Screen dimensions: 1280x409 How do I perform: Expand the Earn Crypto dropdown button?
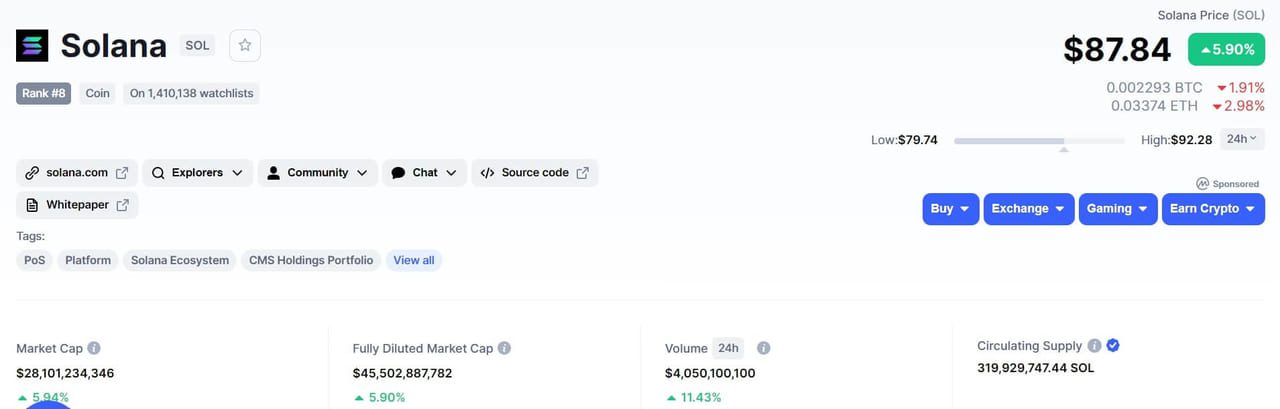1214,209
